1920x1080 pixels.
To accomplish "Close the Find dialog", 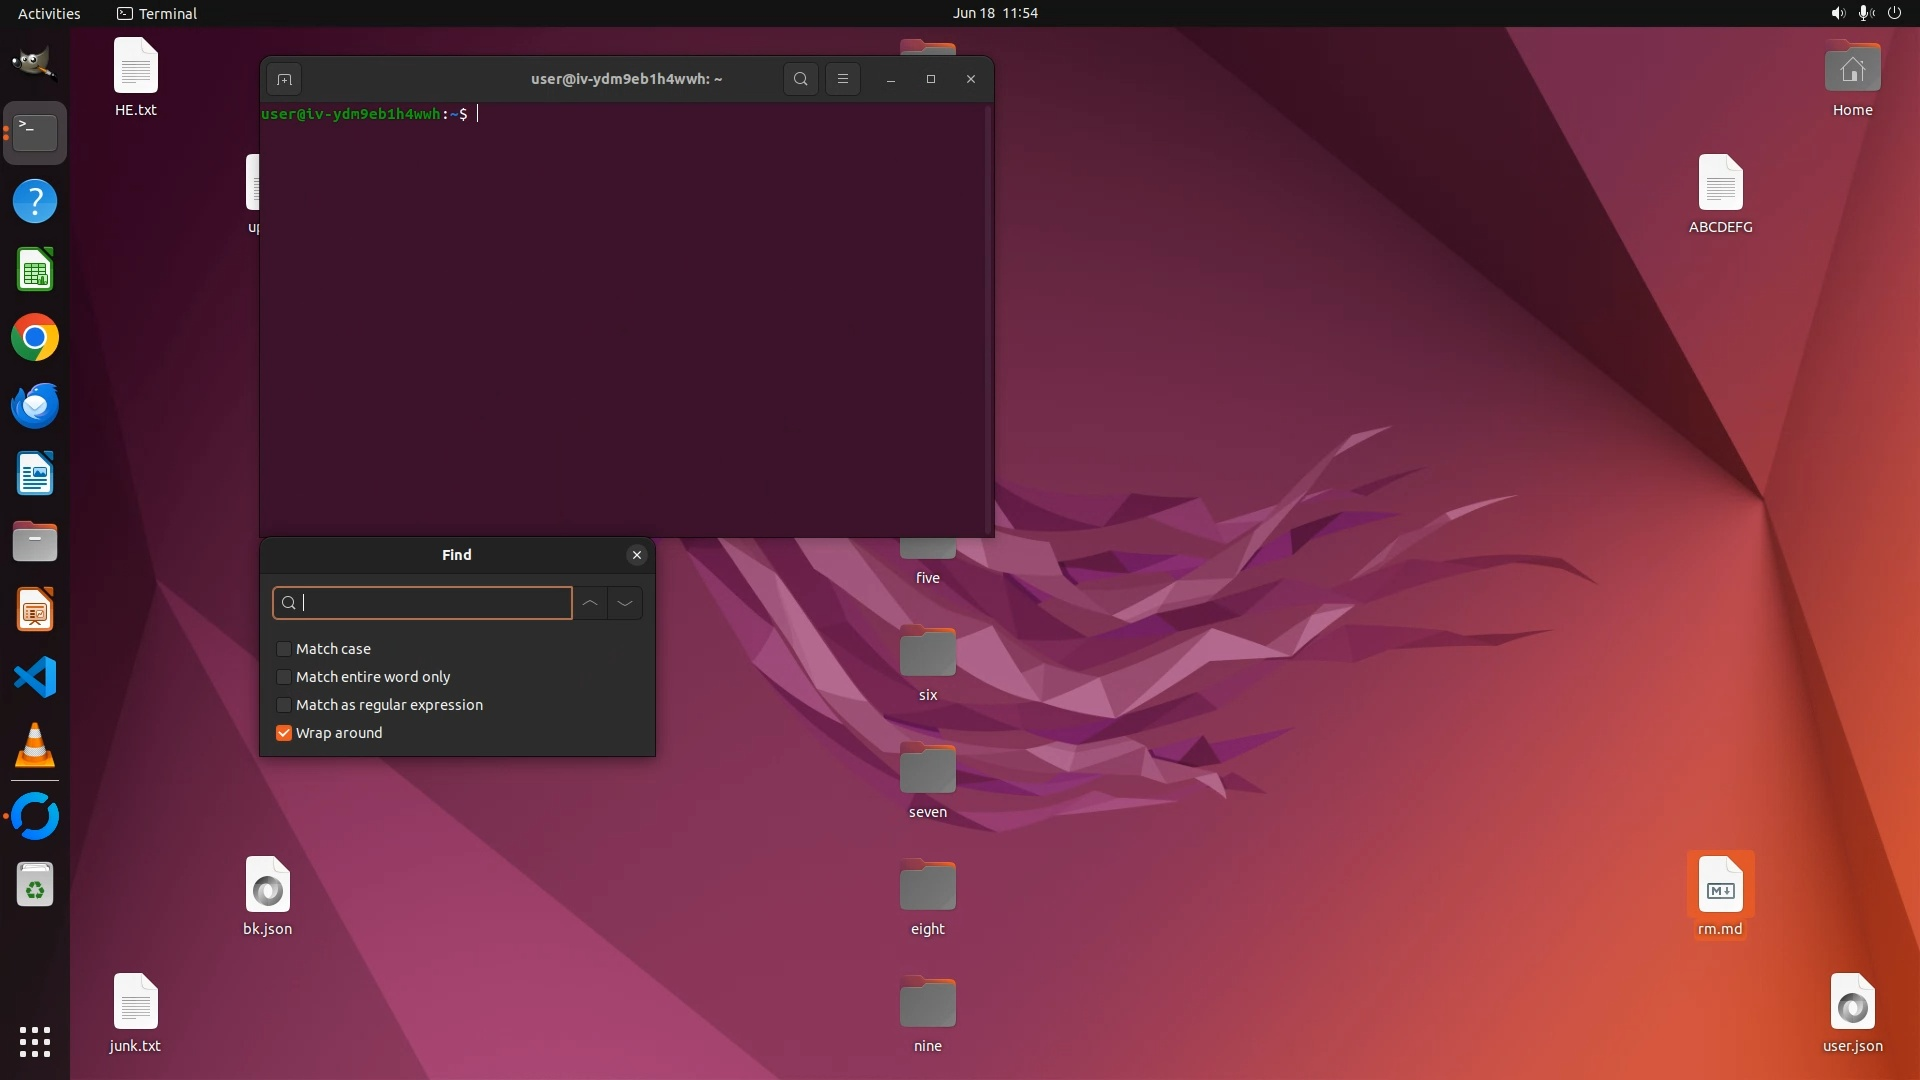I will coord(637,555).
